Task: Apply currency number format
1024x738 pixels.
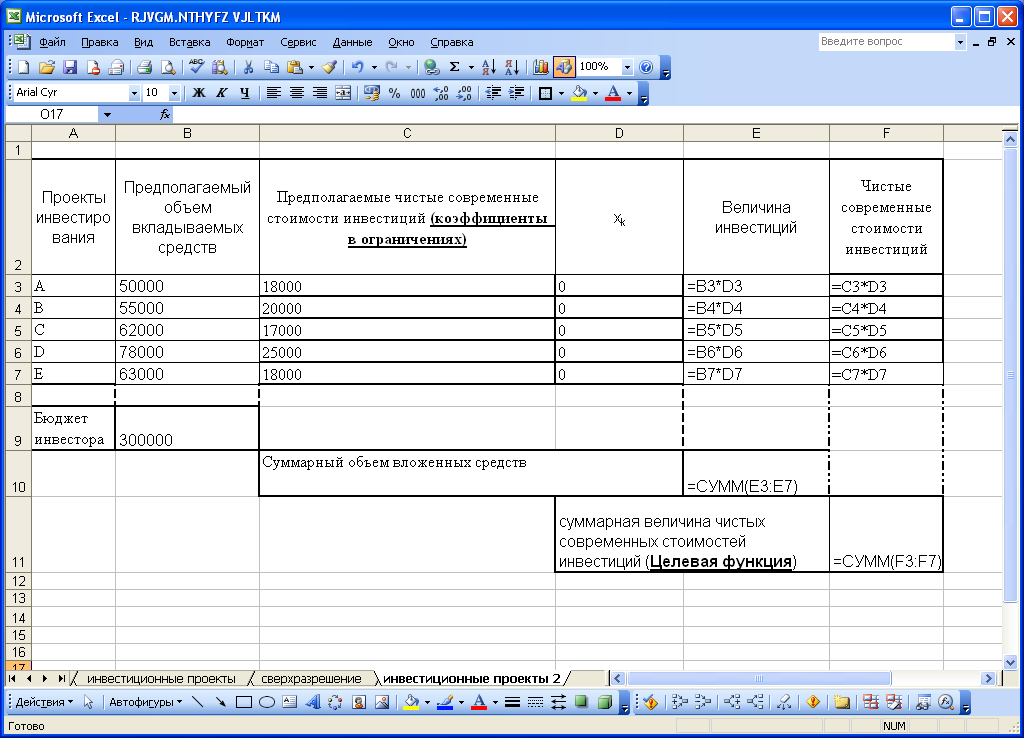Action: 372,93
